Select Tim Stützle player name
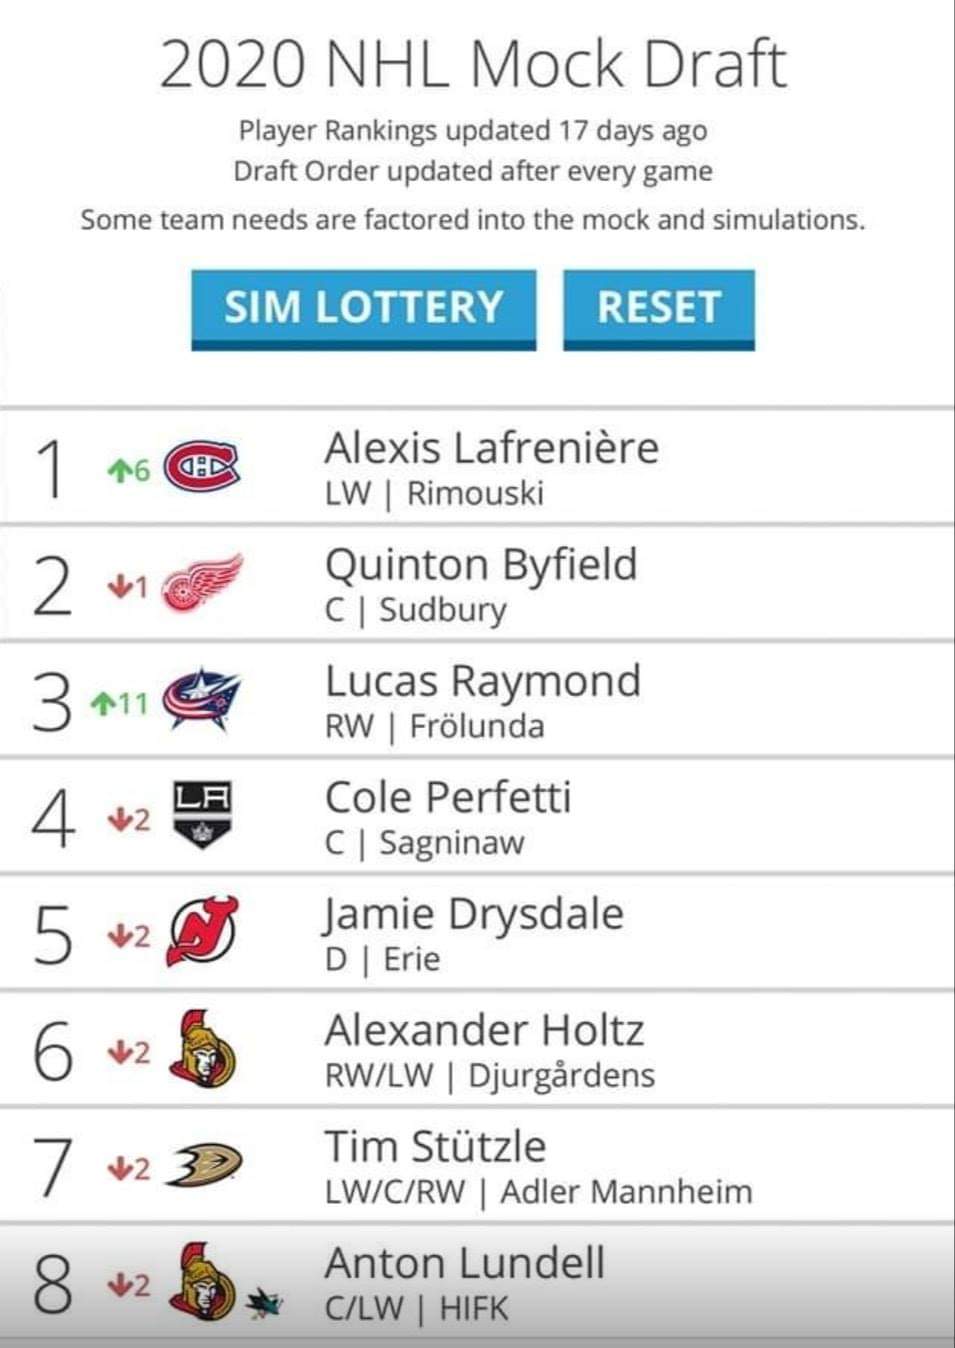 [x=436, y=1147]
